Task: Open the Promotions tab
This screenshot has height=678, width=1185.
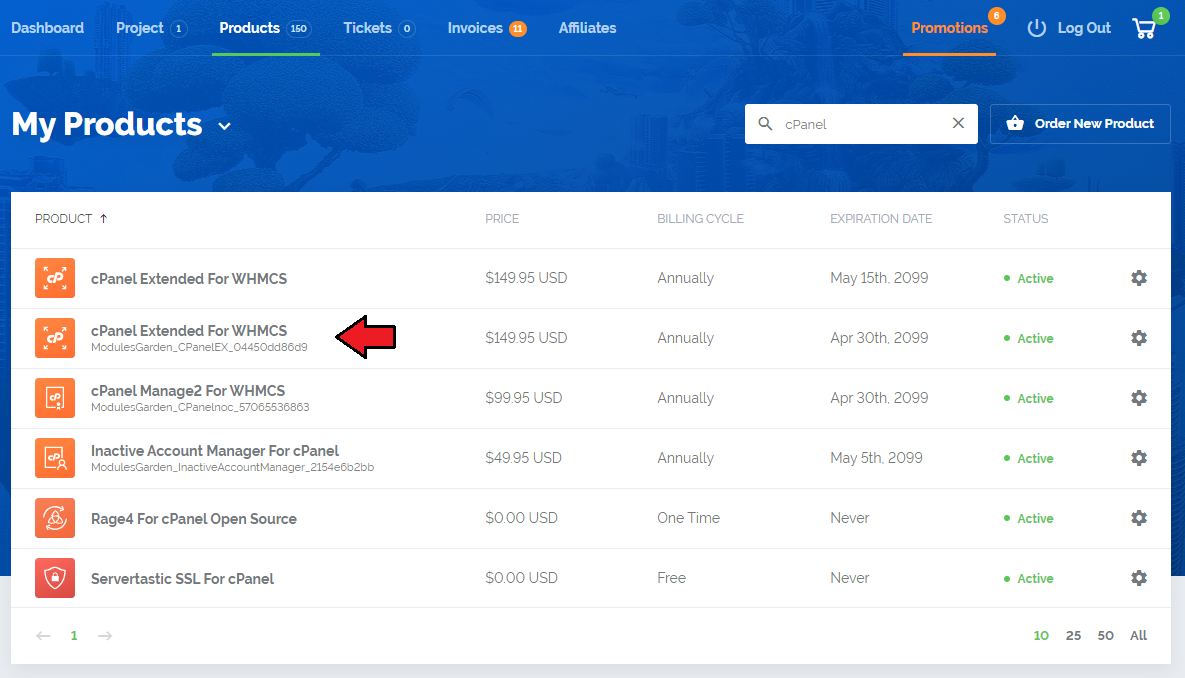Action: tap(949, 28)
